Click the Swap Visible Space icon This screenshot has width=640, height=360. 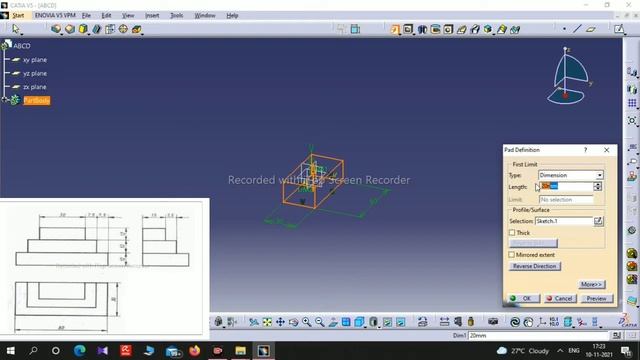pos(401,322)
